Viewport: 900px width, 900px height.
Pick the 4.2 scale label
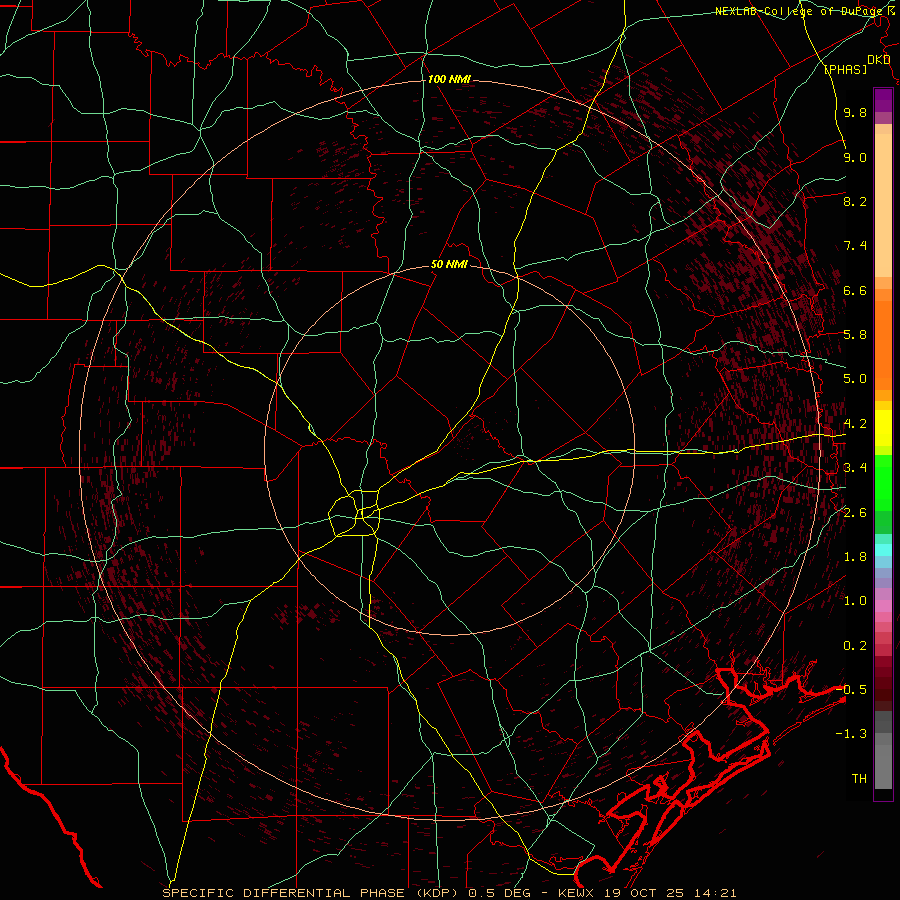coord(855,424)
